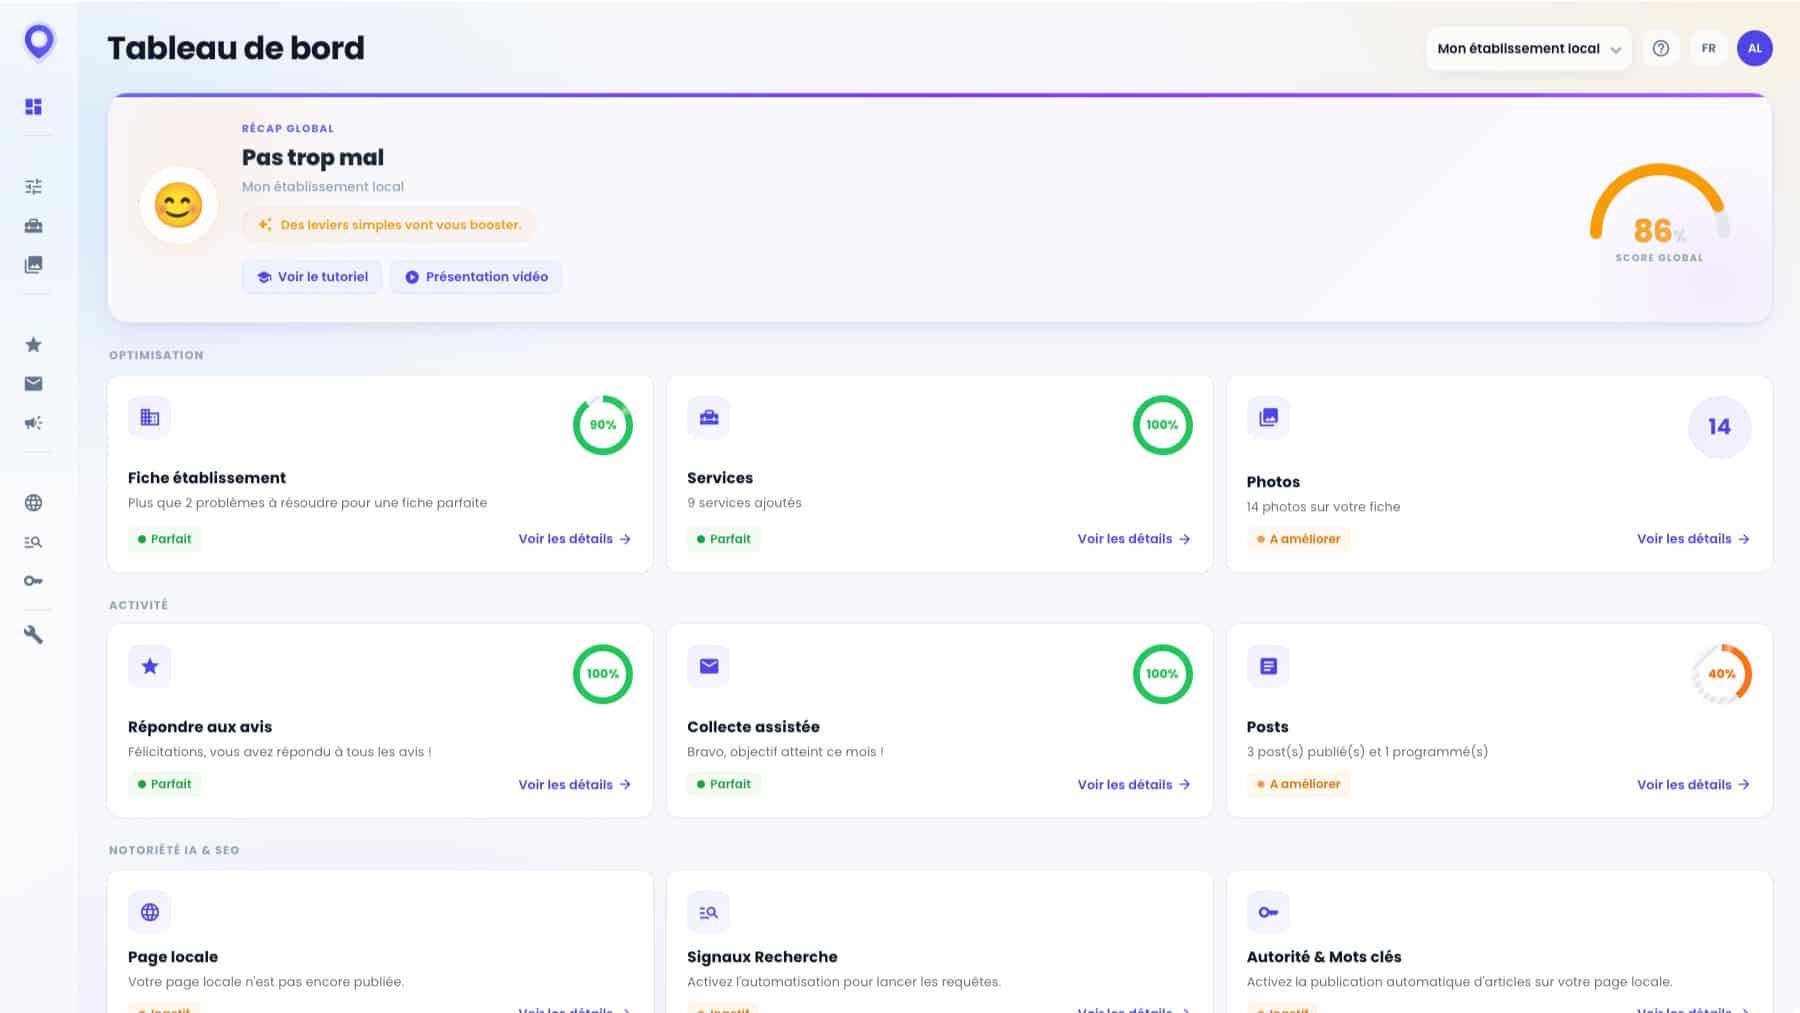This screenshot has height=1013, width=1800.
Task: Open Voir les détails for Photos
Action: click(1693, 539)
